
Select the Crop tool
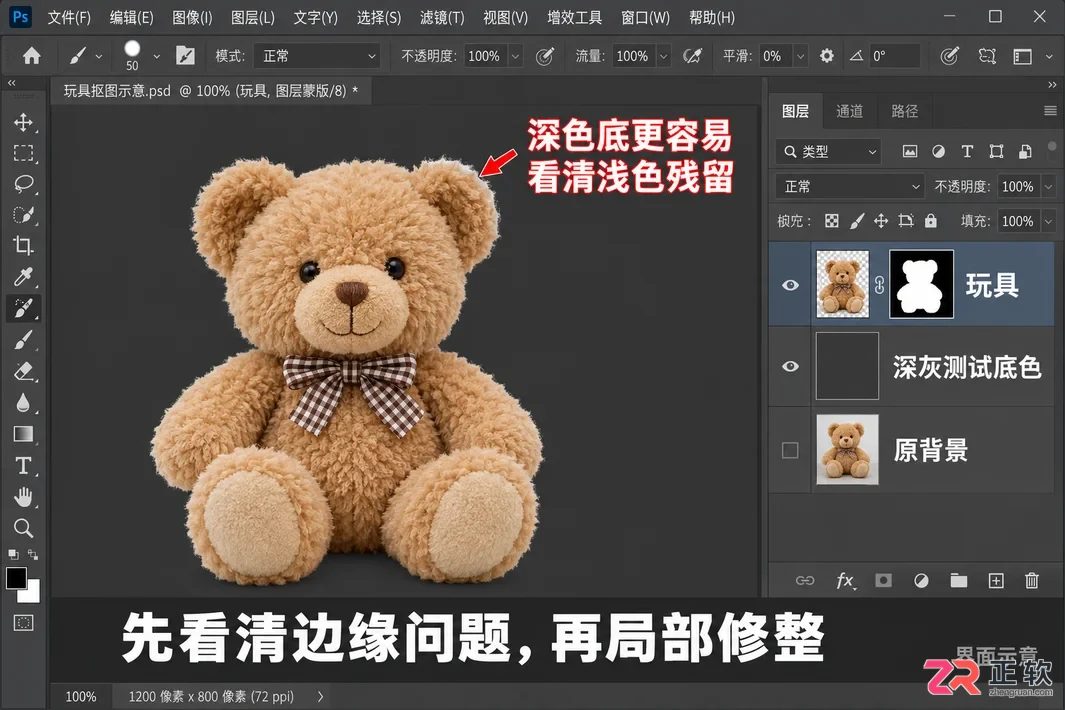[23, 245]
